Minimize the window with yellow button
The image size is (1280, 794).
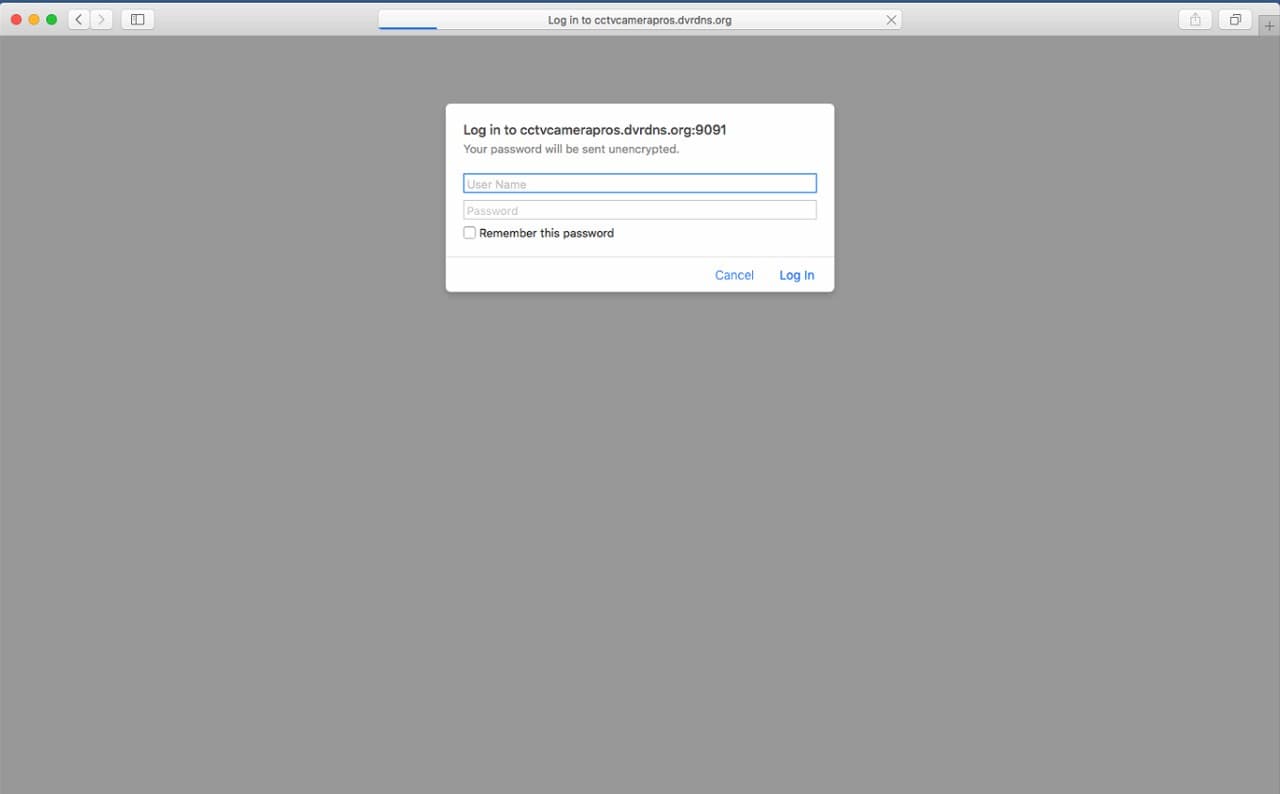[x=34, y=19]
